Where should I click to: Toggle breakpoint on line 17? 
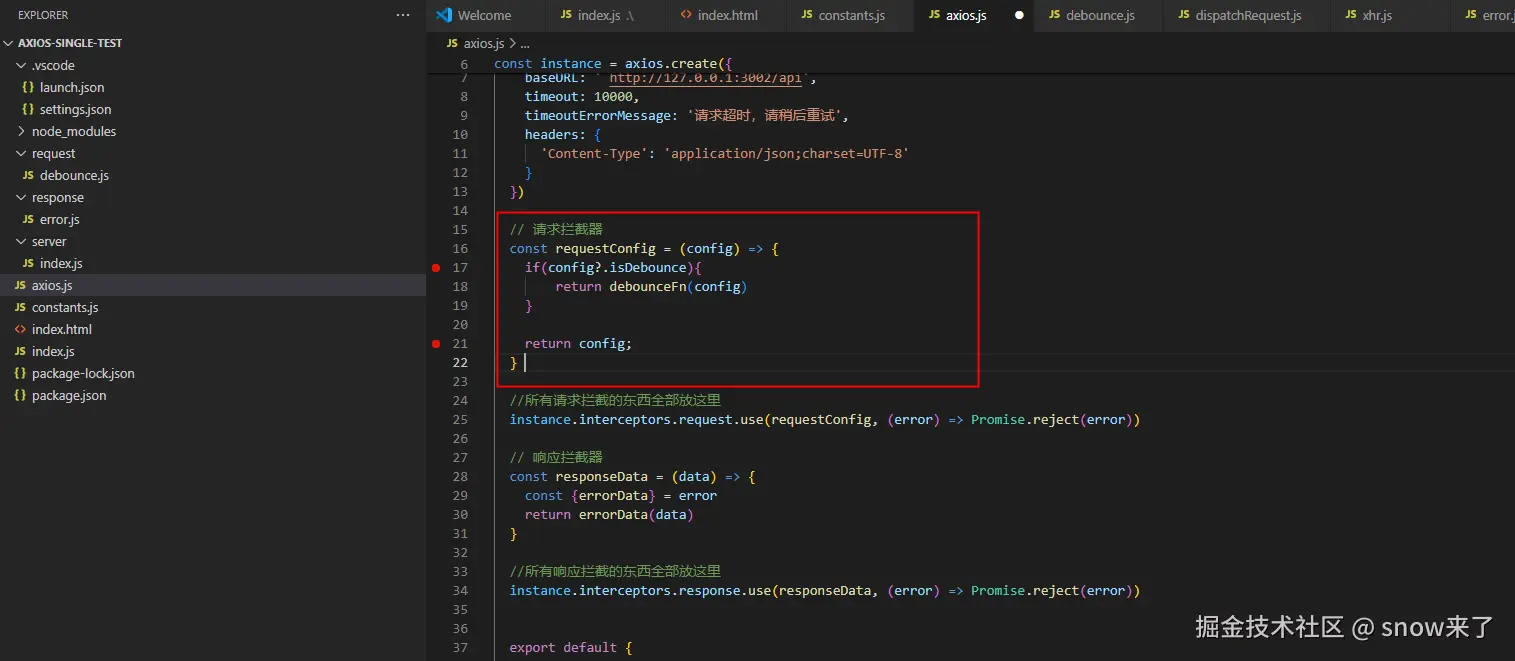pos(436,268)
